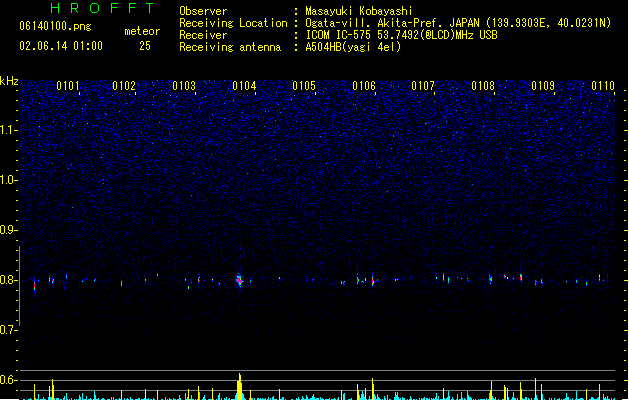Click the 0106 time marker

point(364,86)
